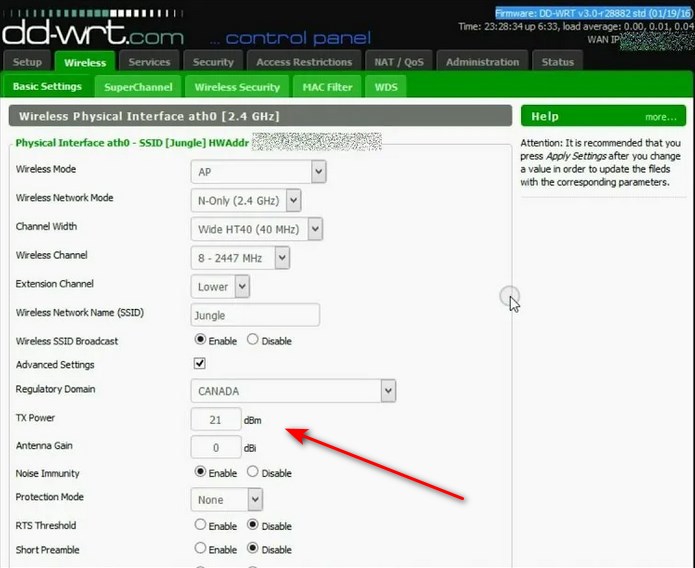Select Disable for Wireless SSID Broadcast
Image resolution: width=695 pixels, height=568 pixels.
tap(253, 340)
